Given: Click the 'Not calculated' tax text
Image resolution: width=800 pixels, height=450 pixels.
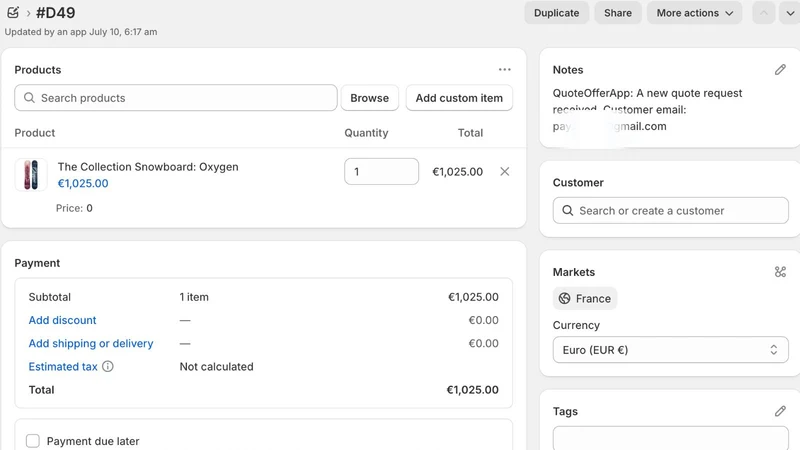Looking at the screenshot, I should (216, 366).
